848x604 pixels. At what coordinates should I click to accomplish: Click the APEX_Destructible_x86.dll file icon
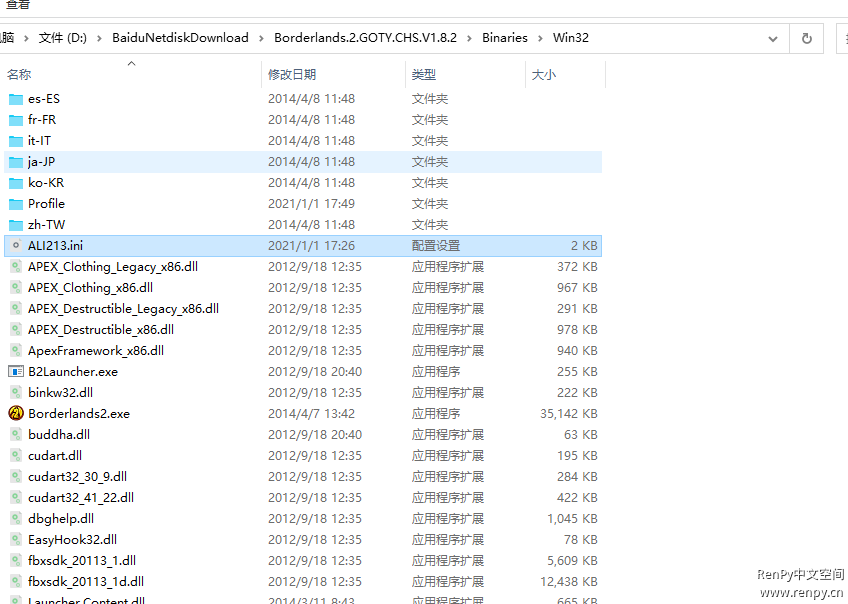click(16, 330)
